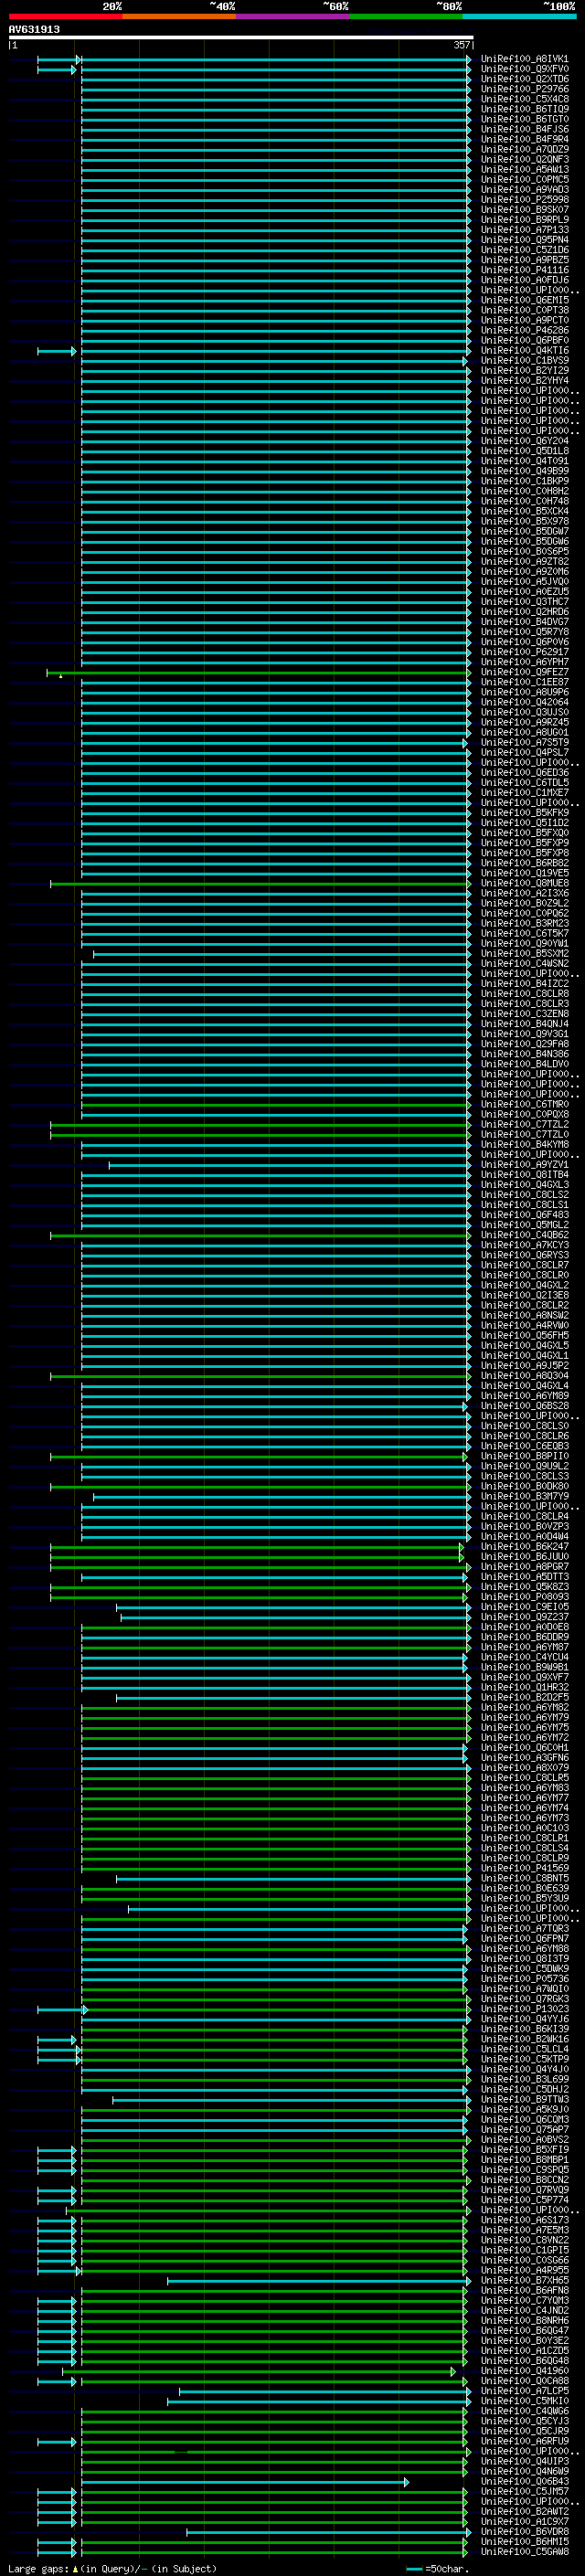Select hit label UniRef100_C9EI05

[525, 1607]
